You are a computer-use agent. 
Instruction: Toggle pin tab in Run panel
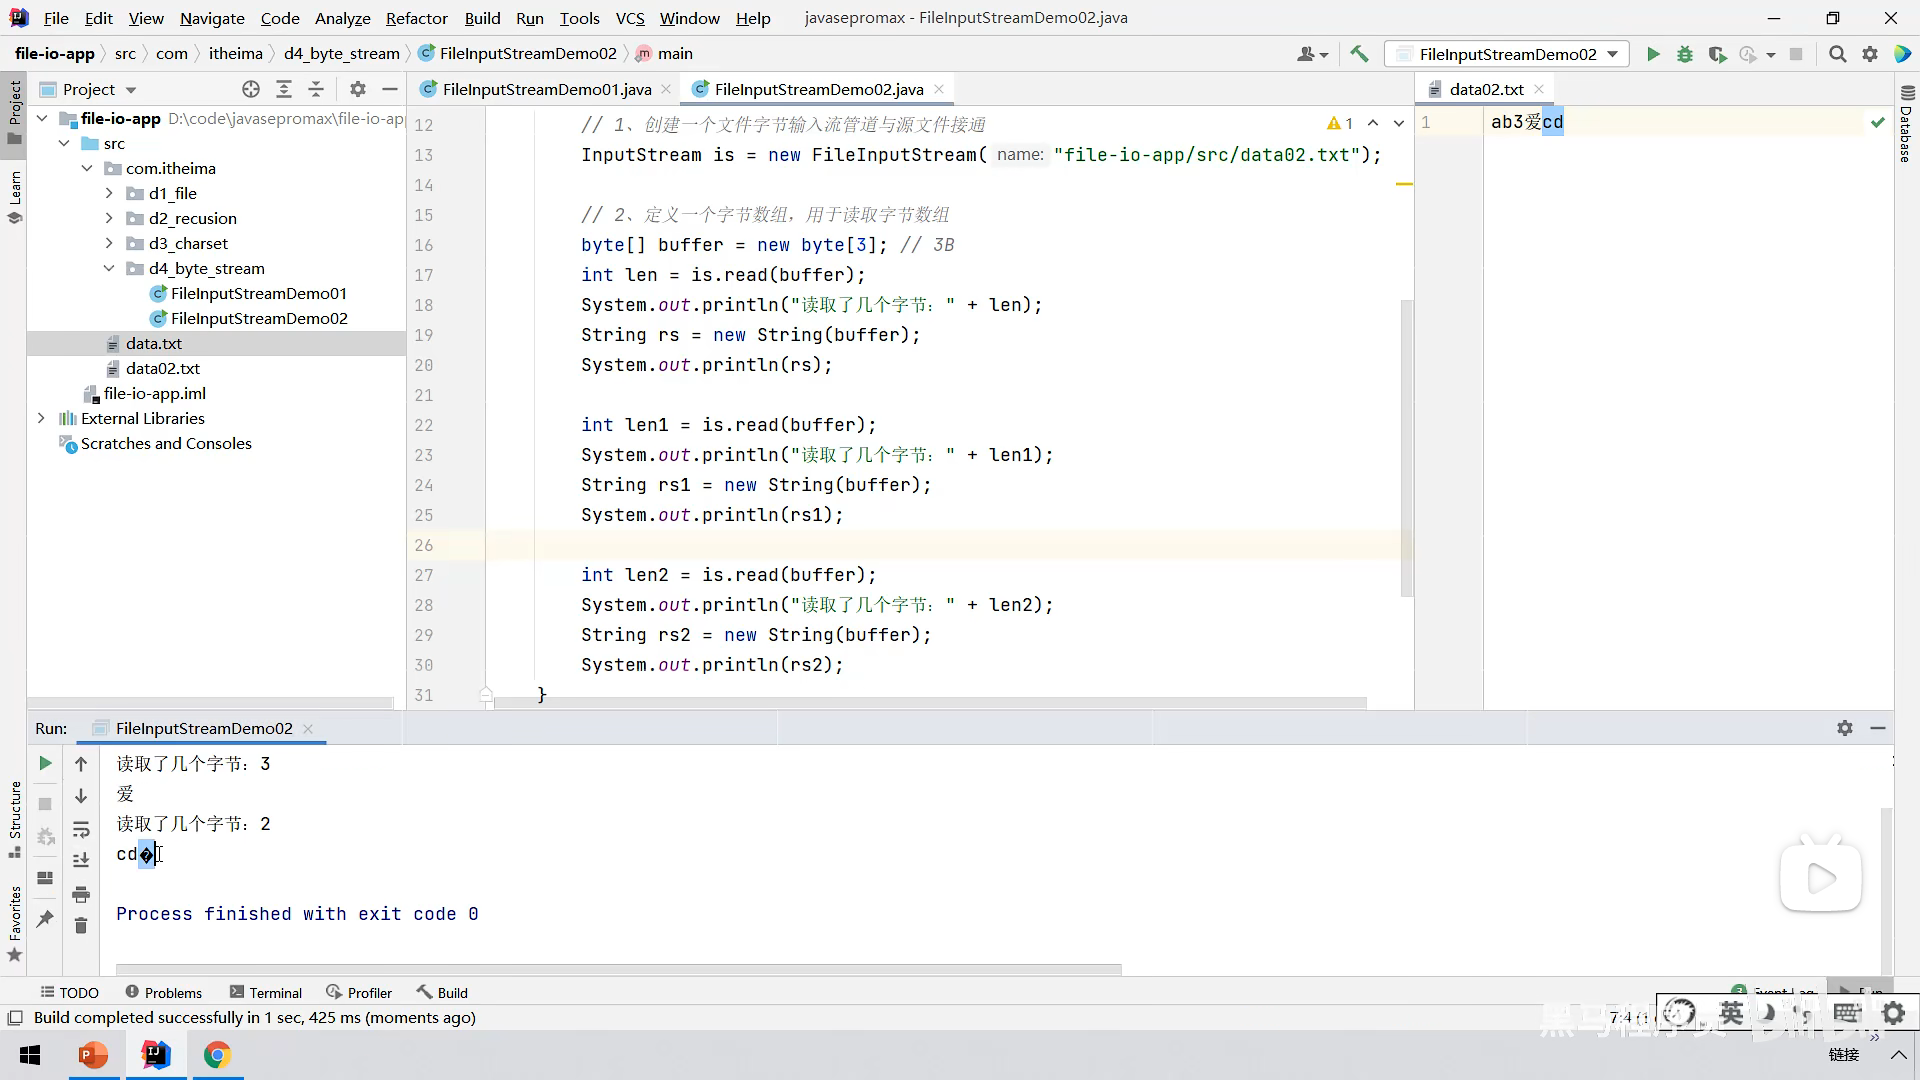tap(45, 918)
